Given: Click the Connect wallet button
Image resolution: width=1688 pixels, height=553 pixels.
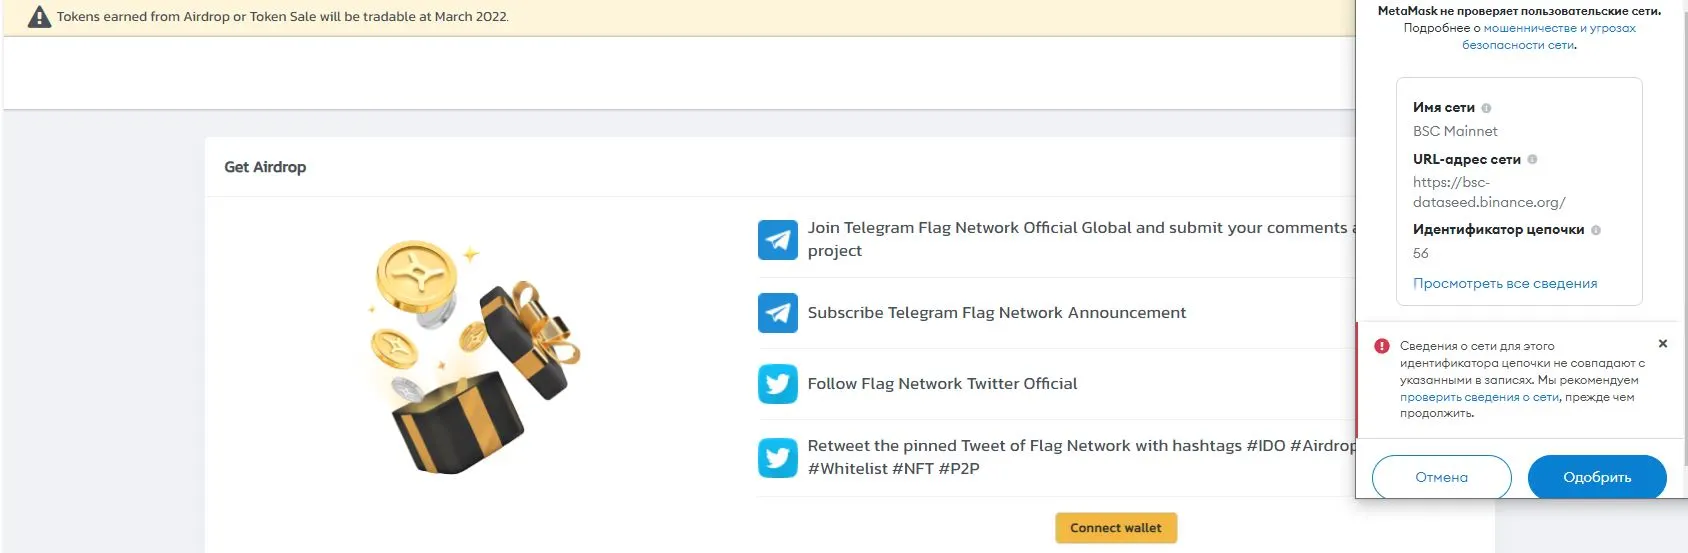Looking at the screenshot, I should pyautogui.click(x=1116, y=528).
